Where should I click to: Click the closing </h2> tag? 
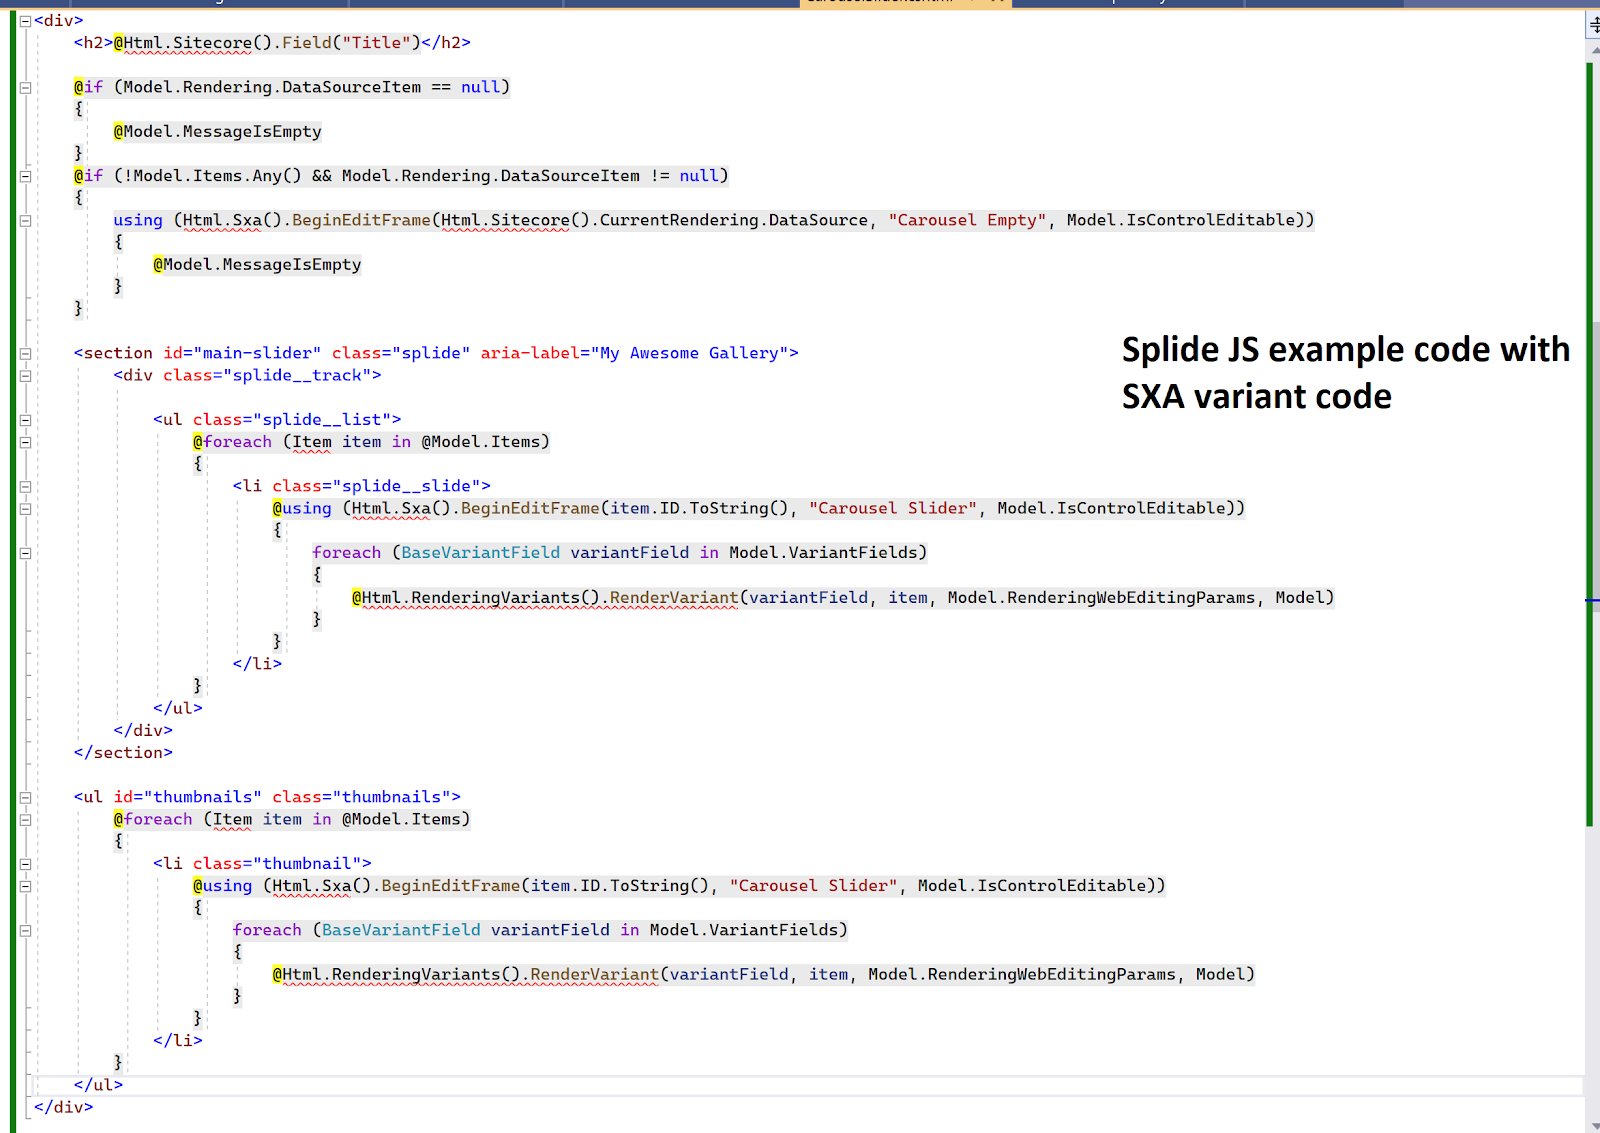click(x=446, y=42)
